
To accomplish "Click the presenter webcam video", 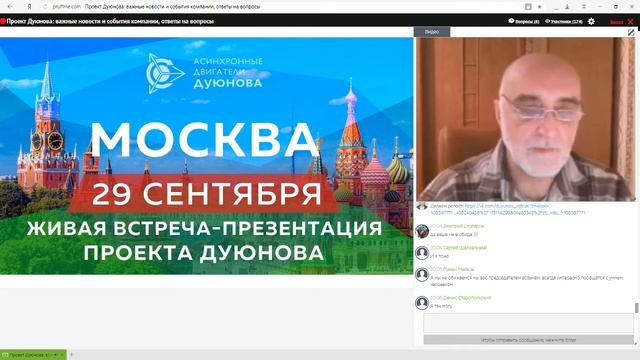I will click(x=526, y=119).
